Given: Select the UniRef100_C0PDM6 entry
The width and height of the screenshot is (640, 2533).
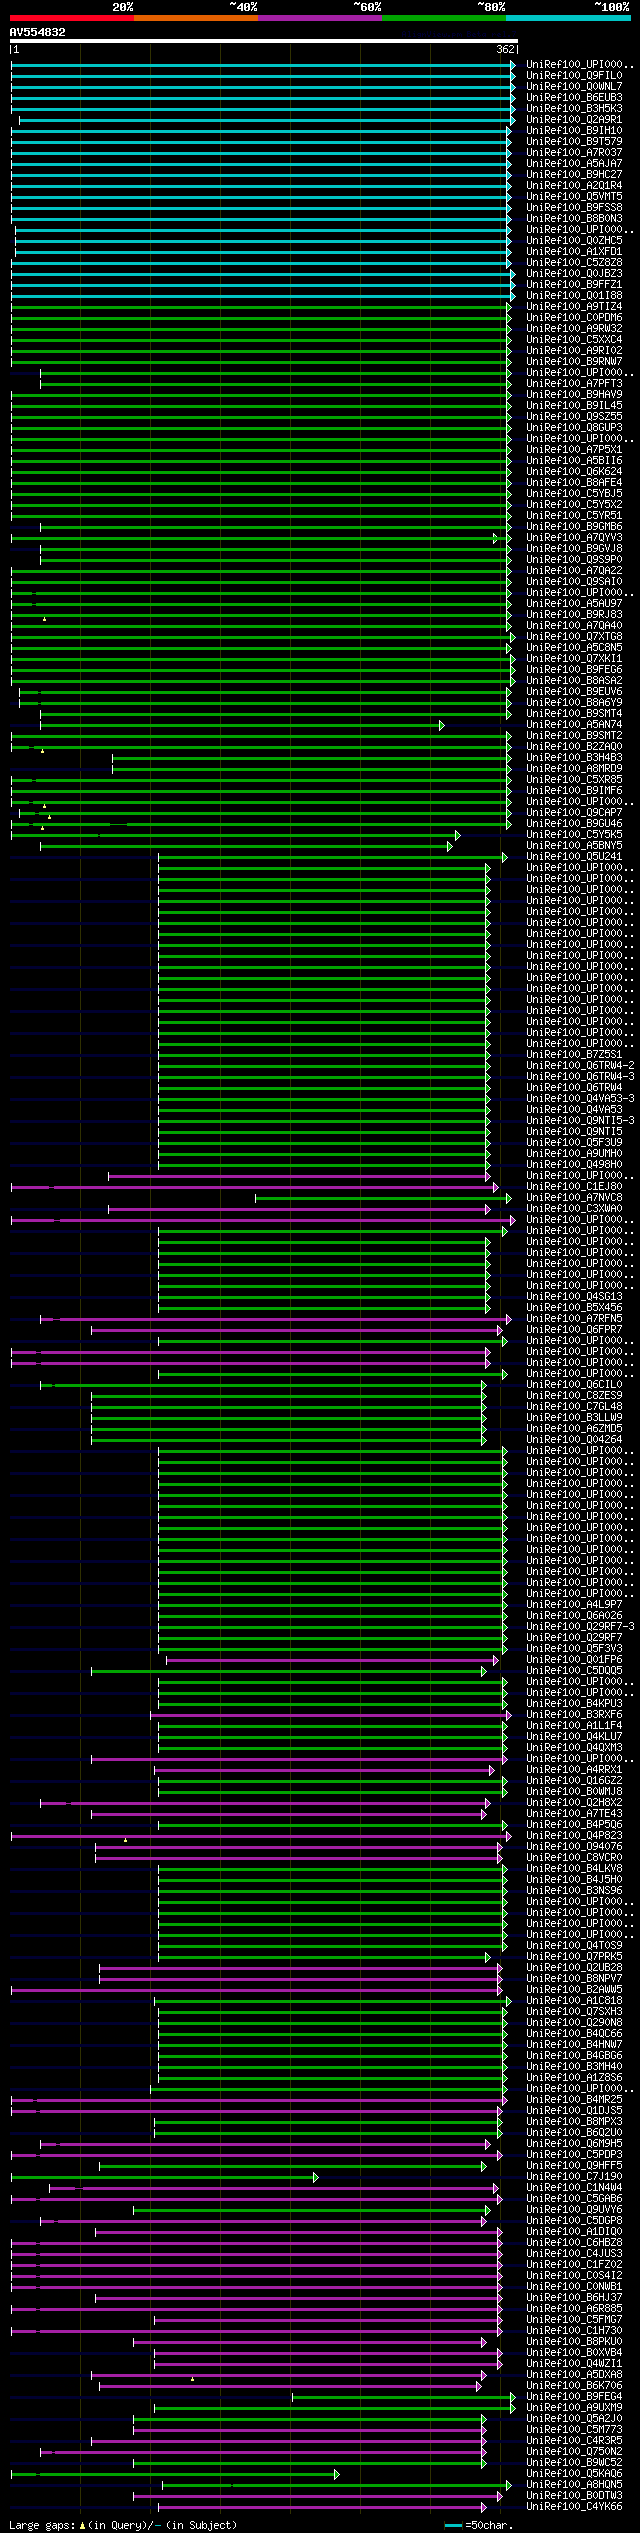Looking at the screenshot, I should (x=574, y=317).
